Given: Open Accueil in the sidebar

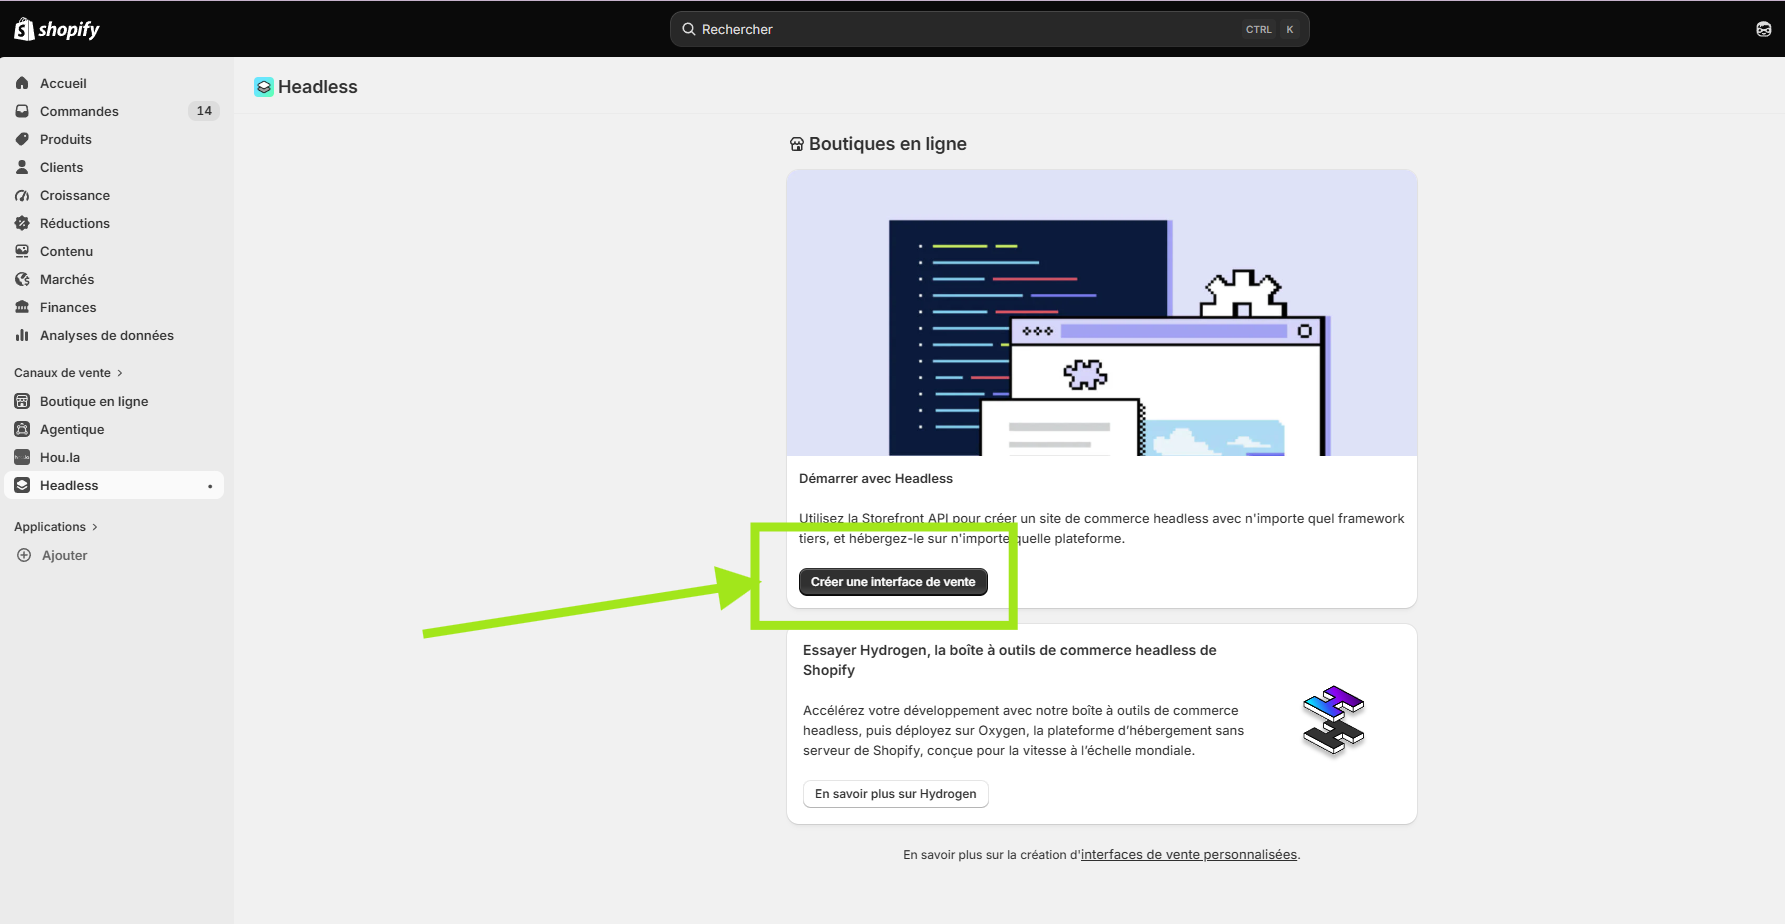Looking at the screenshot, I should (x=114, y=83).
